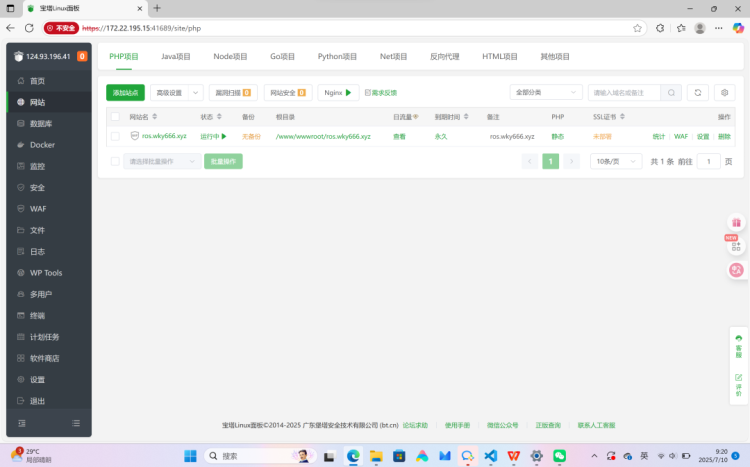This screenshot has width=750, height=467.
Task: Toggle the select-all checkbox in the table header
Action: point(115,117)
